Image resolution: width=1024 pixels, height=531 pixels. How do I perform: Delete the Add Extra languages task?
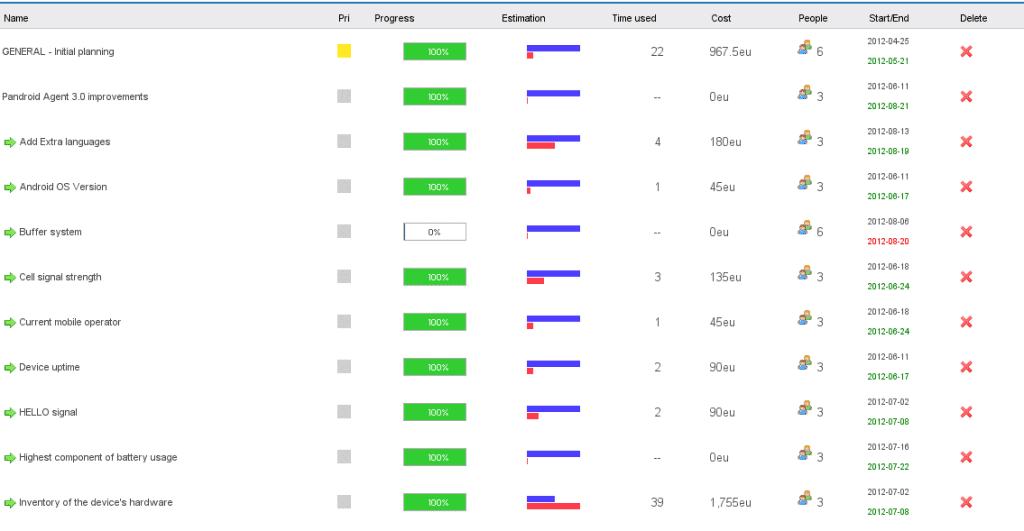[x=966, y=142]
